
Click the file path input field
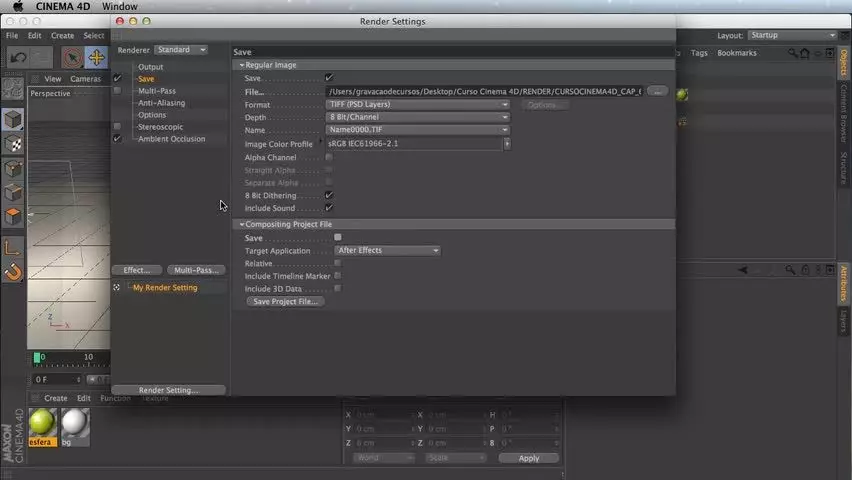(485, 91)
